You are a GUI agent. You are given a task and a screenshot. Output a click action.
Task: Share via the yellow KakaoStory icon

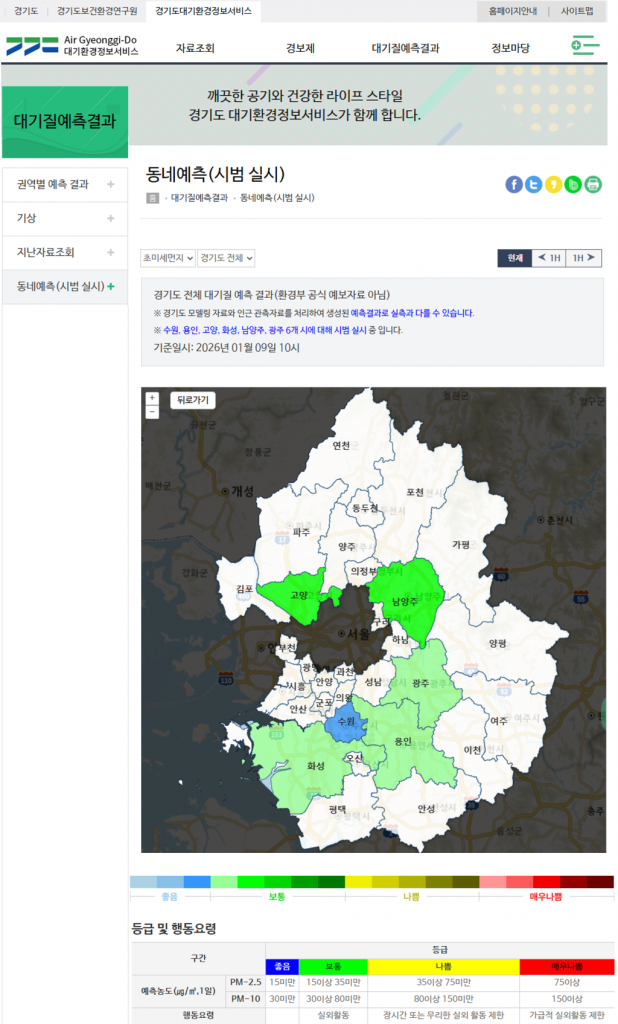click(x=553, y=184)
